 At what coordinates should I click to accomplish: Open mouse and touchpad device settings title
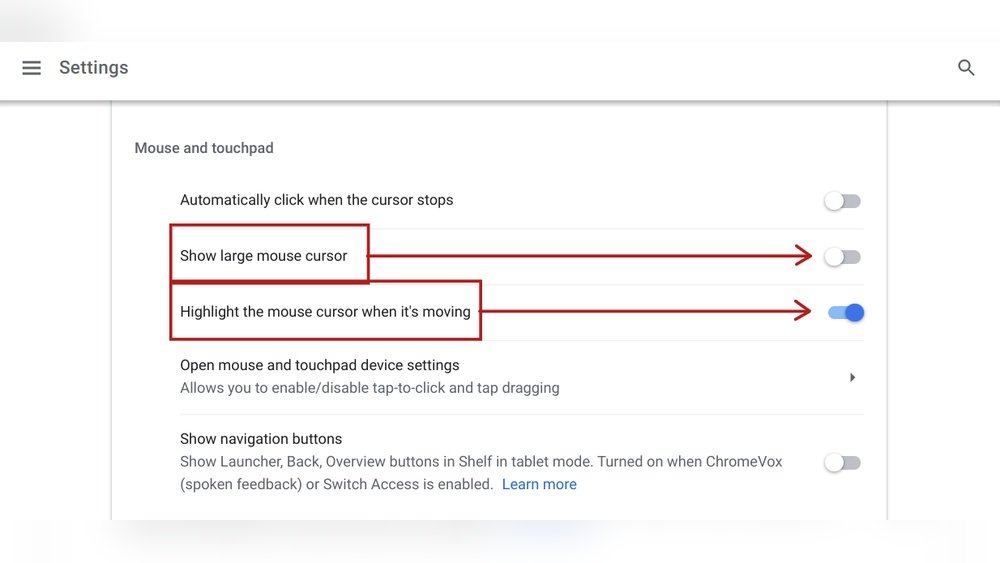point(319,365)
